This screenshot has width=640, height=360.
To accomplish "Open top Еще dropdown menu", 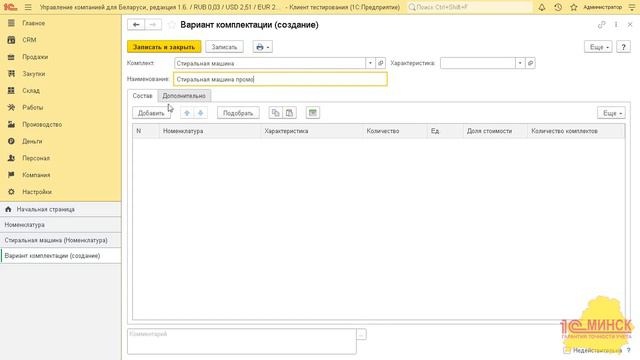I will [x=598, y=47].
